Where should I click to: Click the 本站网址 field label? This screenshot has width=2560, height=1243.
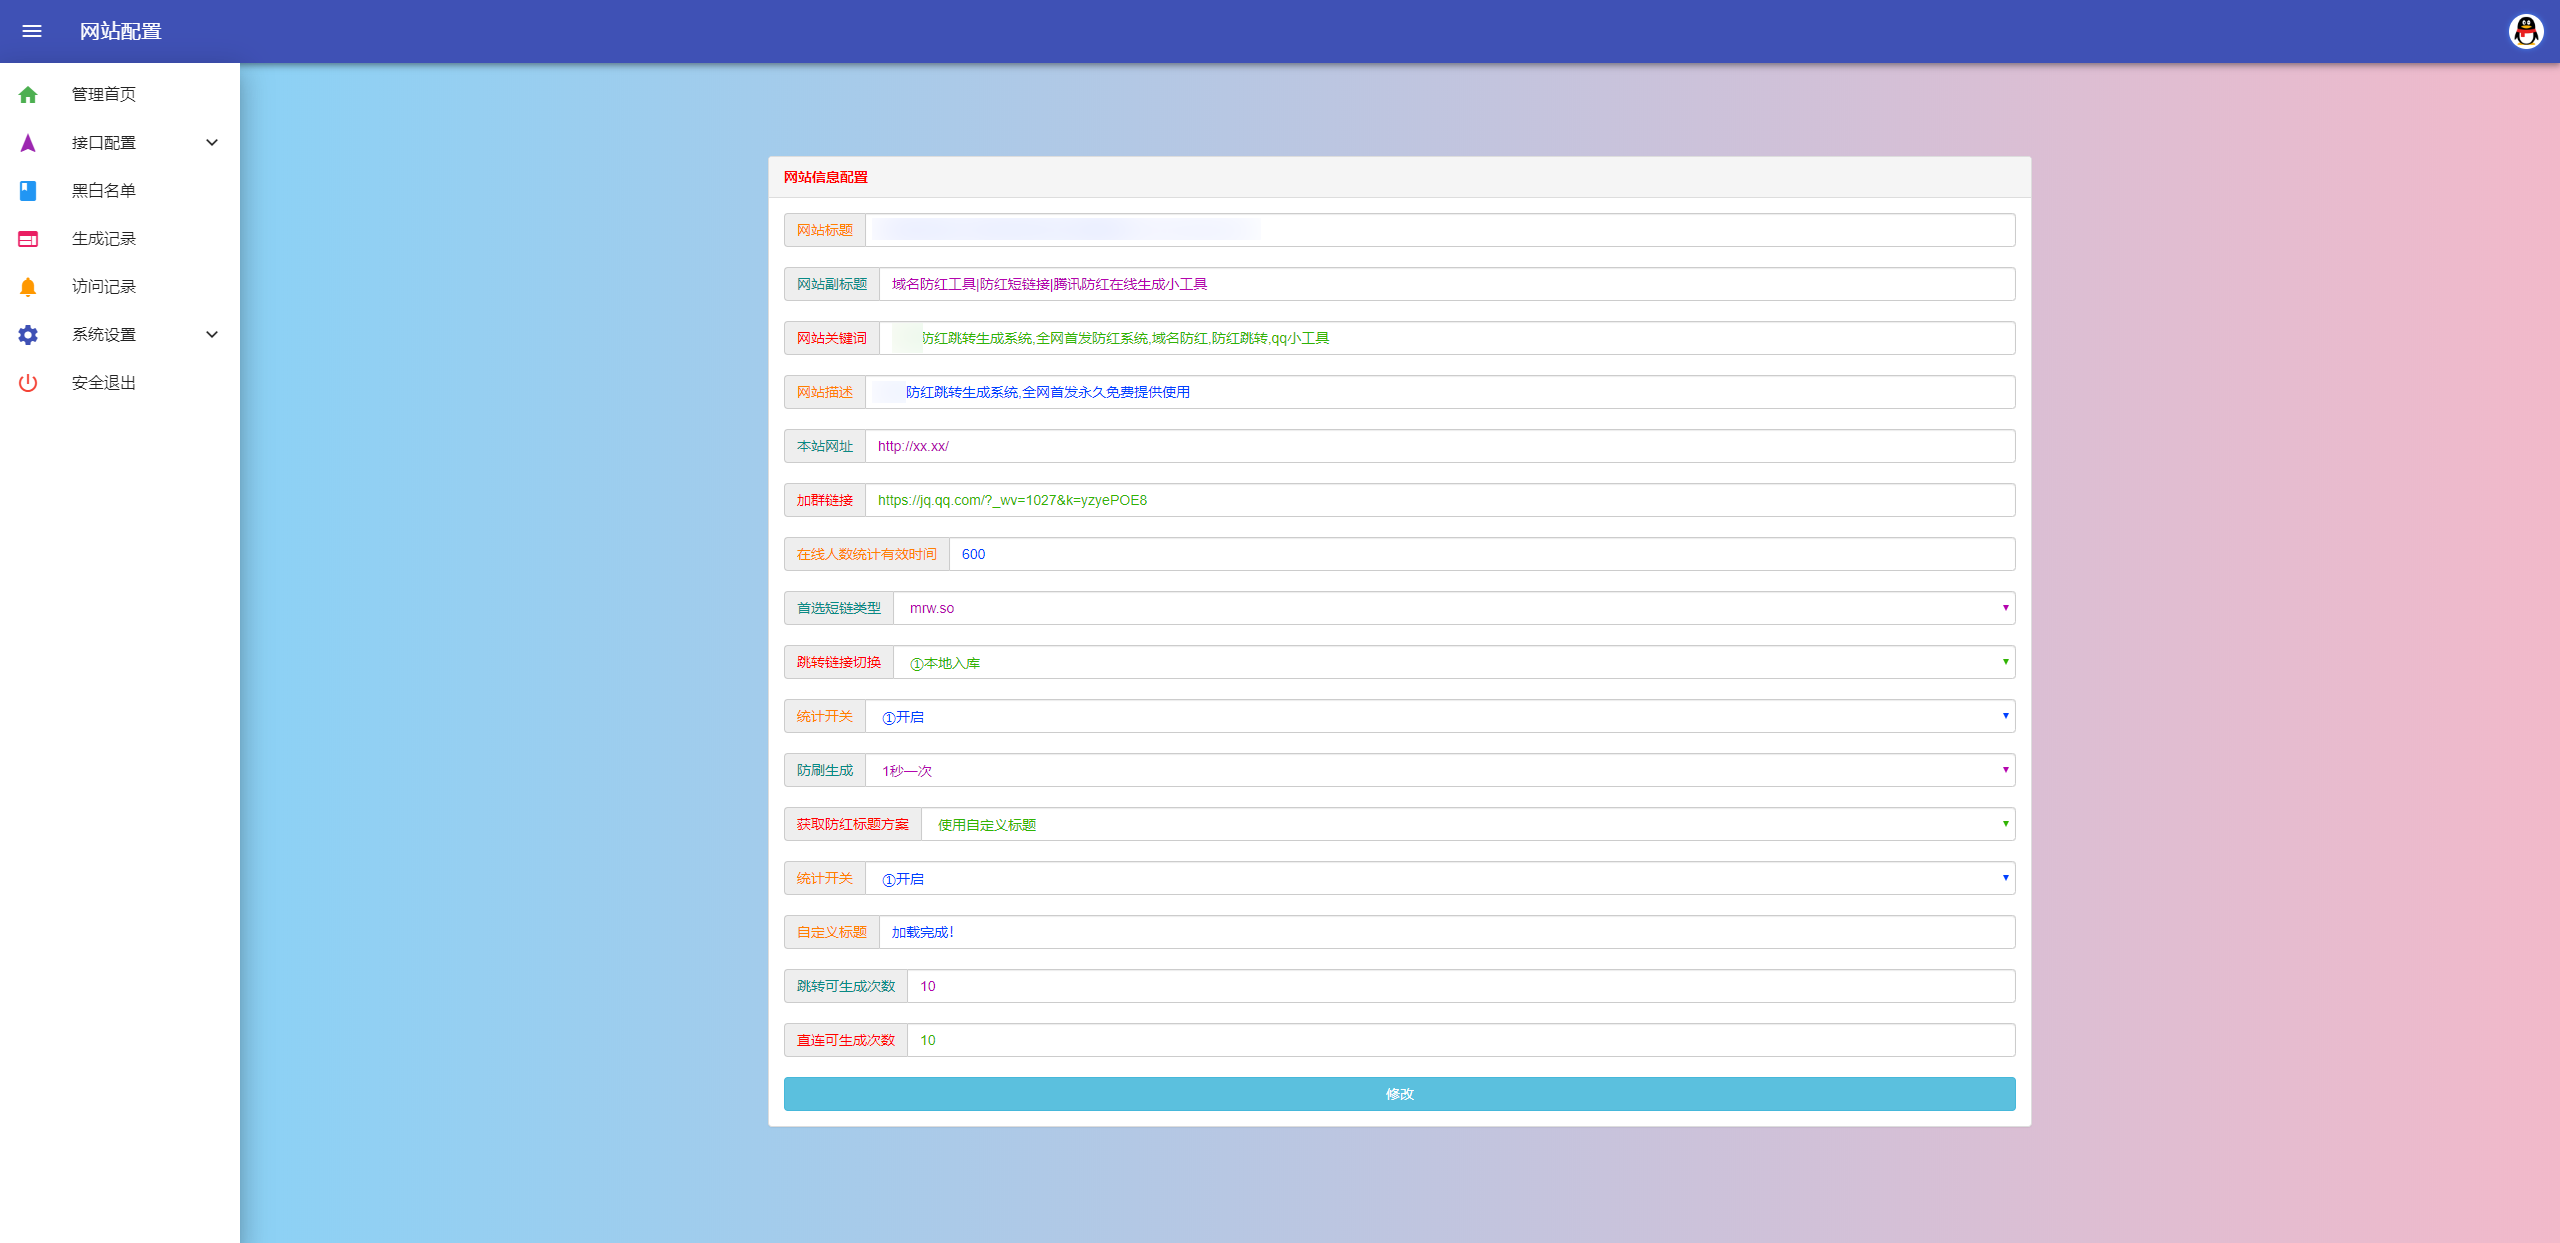(x=825, y=446)
